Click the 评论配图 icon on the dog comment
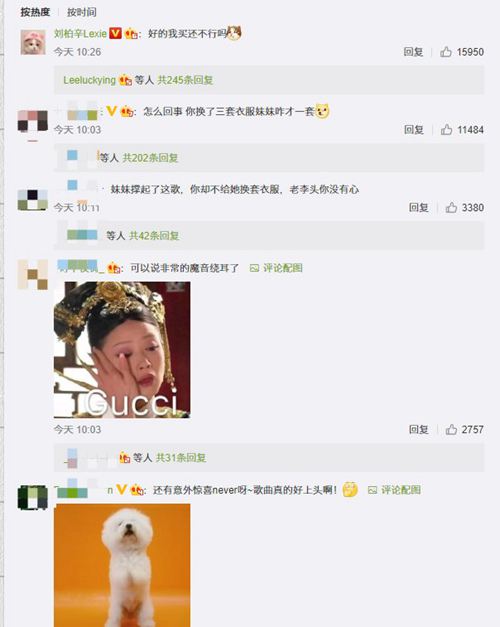Viewport: 500px width, 627px height. [372, 490]
